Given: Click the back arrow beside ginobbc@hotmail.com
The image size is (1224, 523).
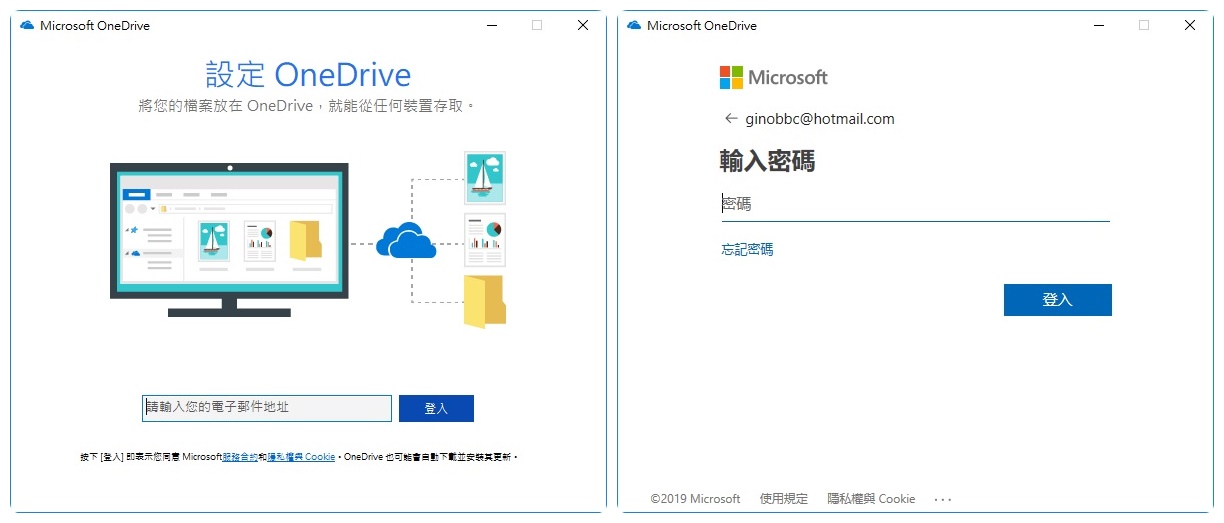Looking at the screenshot, I should coord(730,118).
